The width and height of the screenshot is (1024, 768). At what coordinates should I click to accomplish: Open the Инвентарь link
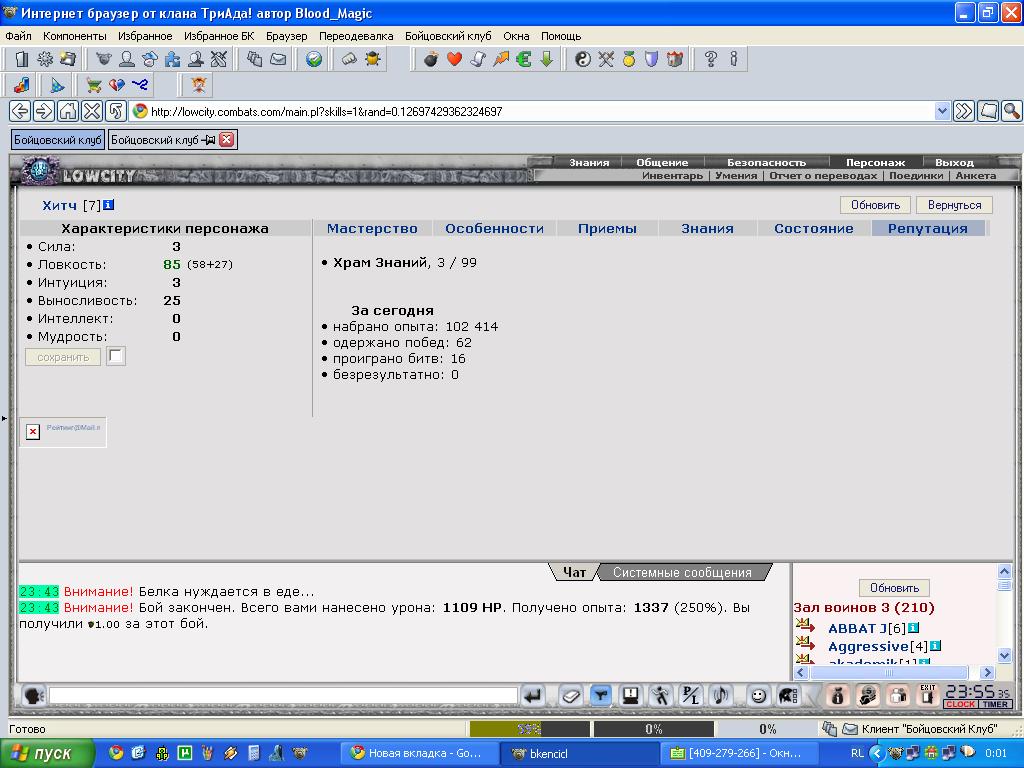tap(672, 176)
